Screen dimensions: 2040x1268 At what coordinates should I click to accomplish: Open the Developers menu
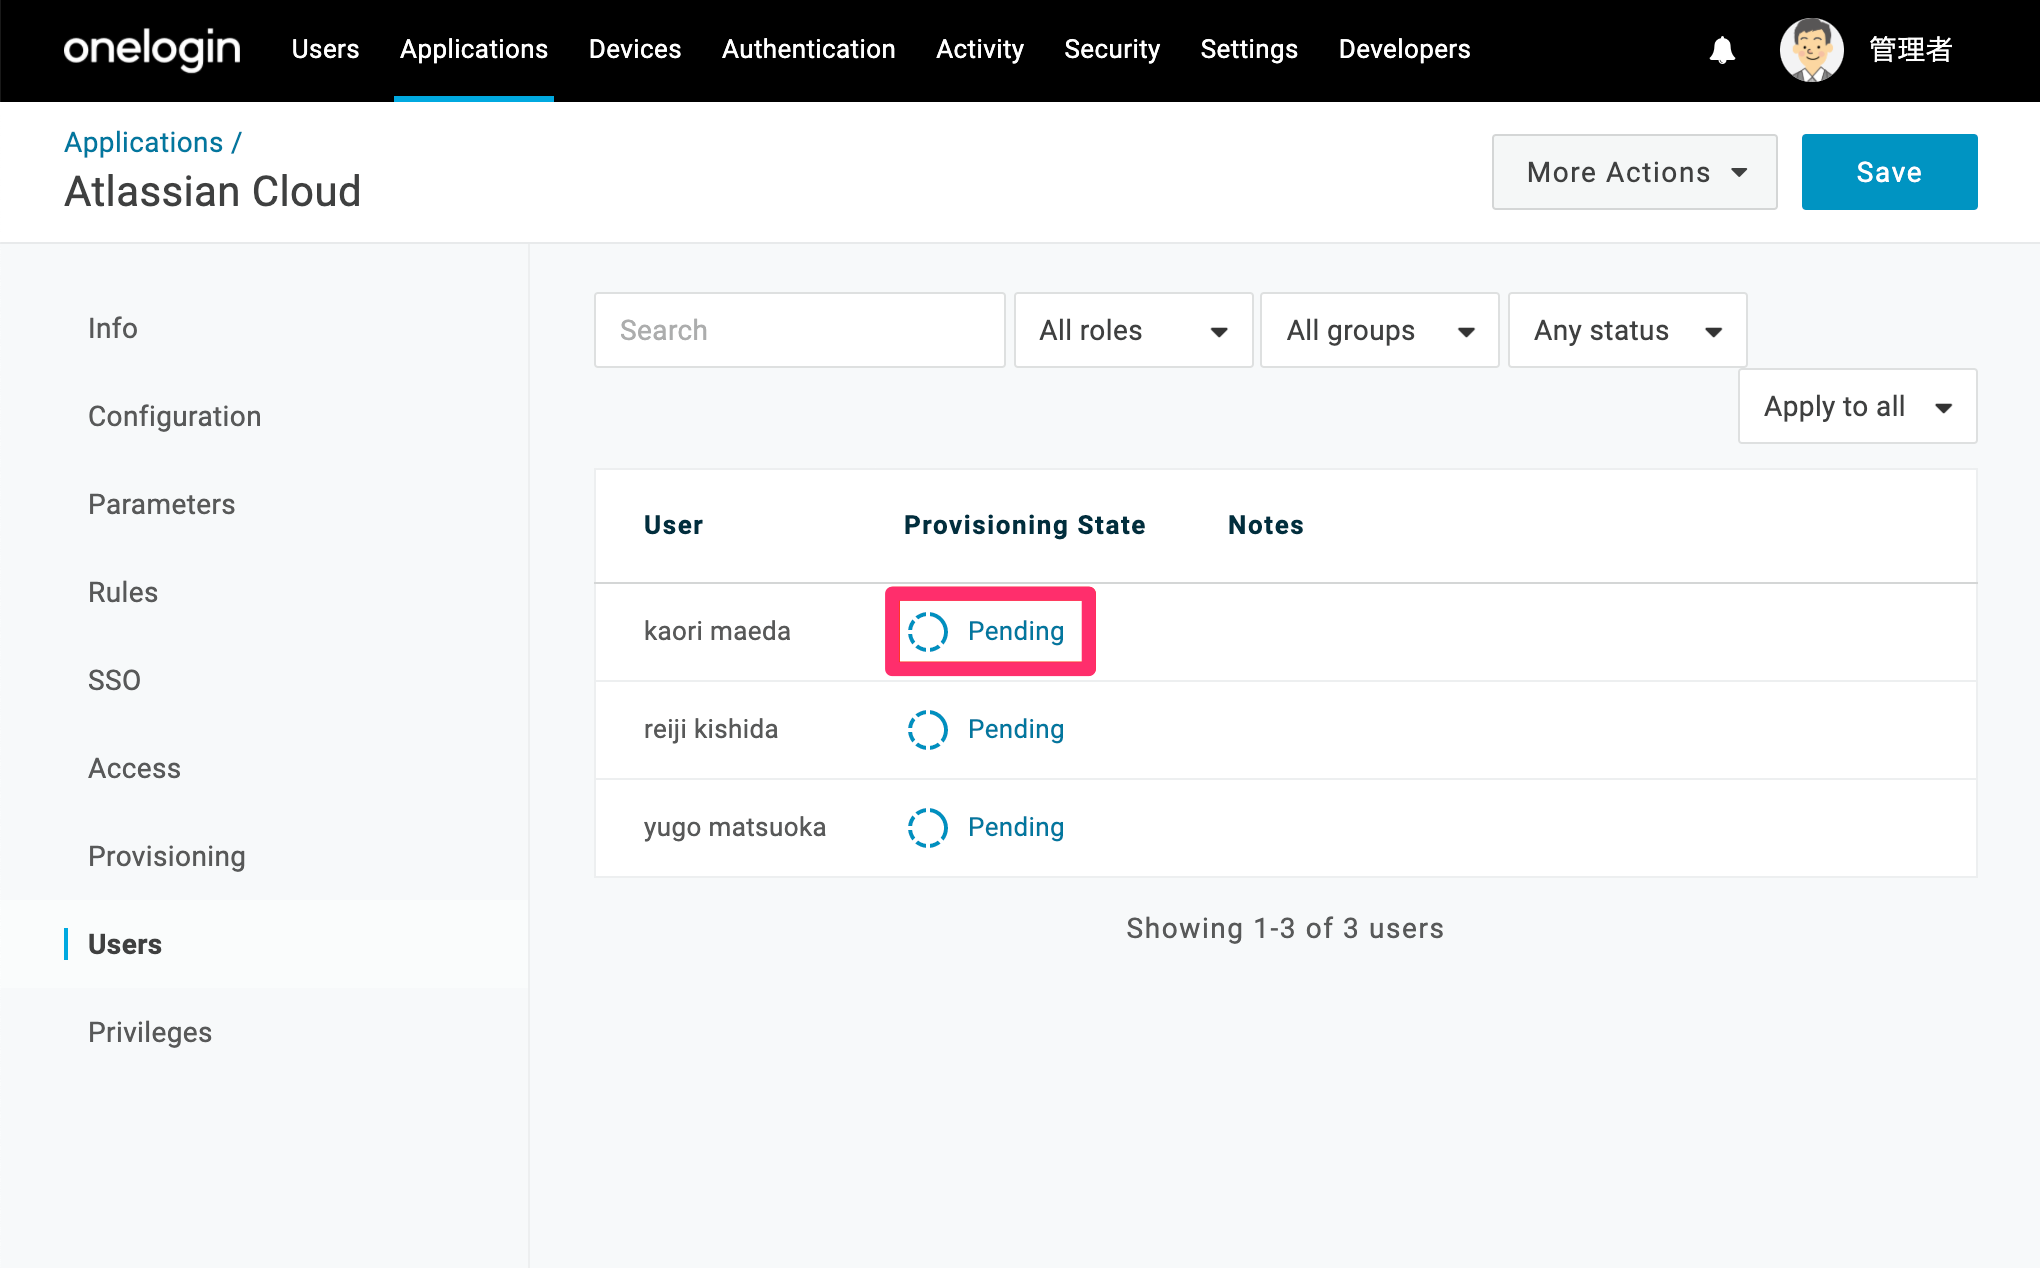(1405, 49)
